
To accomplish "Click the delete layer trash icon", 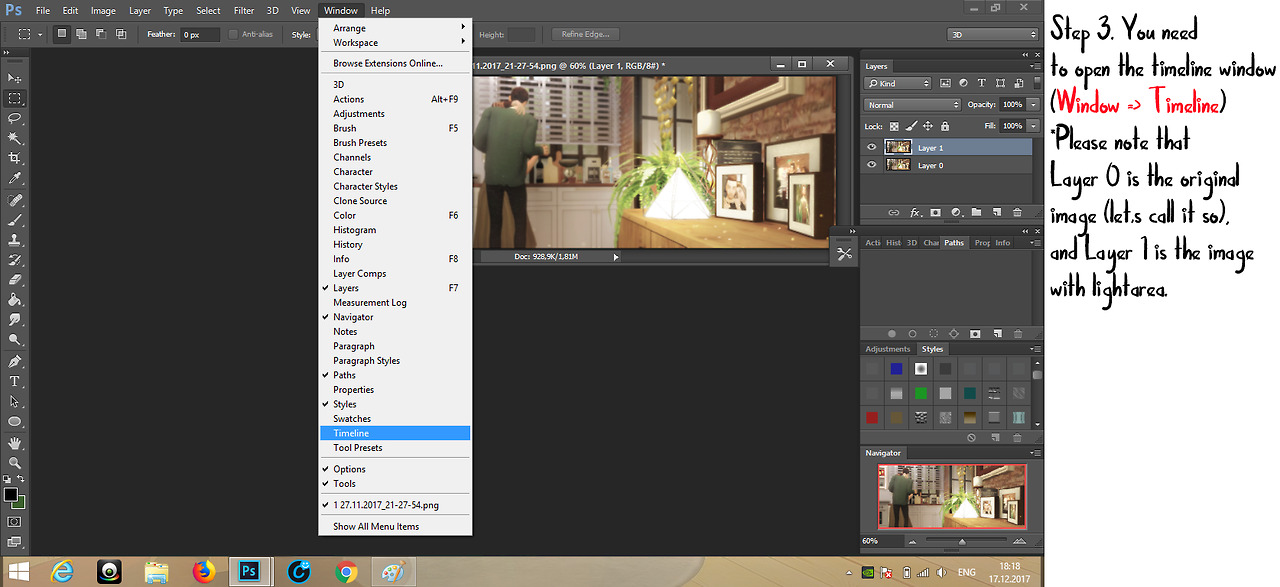I will (1017, 212).
